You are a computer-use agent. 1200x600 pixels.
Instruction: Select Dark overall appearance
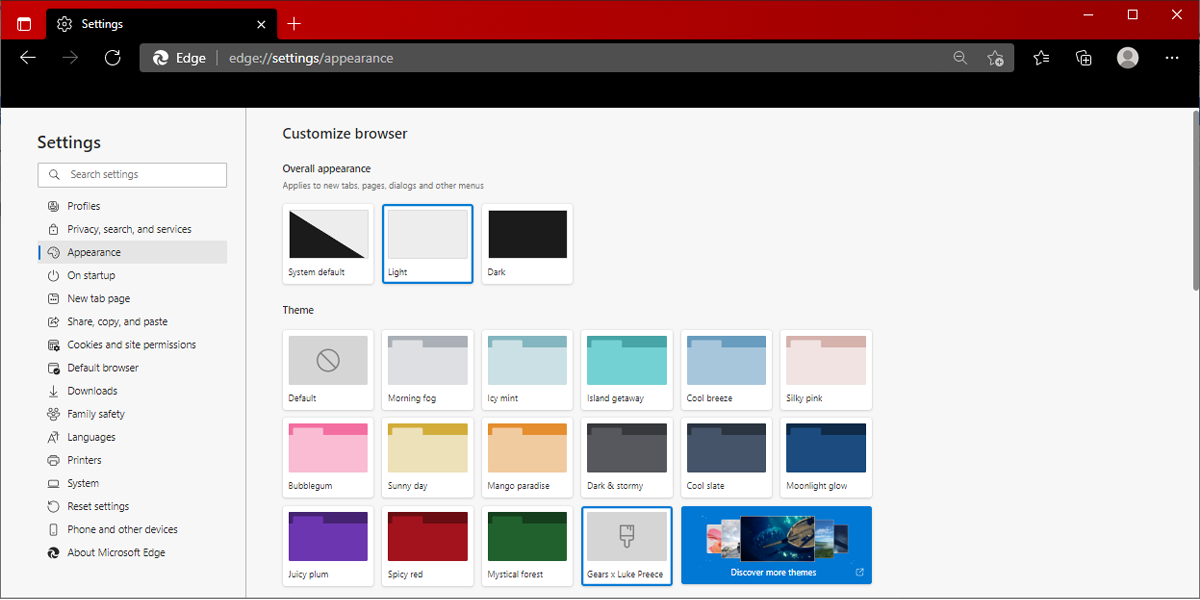coord(527,243)
